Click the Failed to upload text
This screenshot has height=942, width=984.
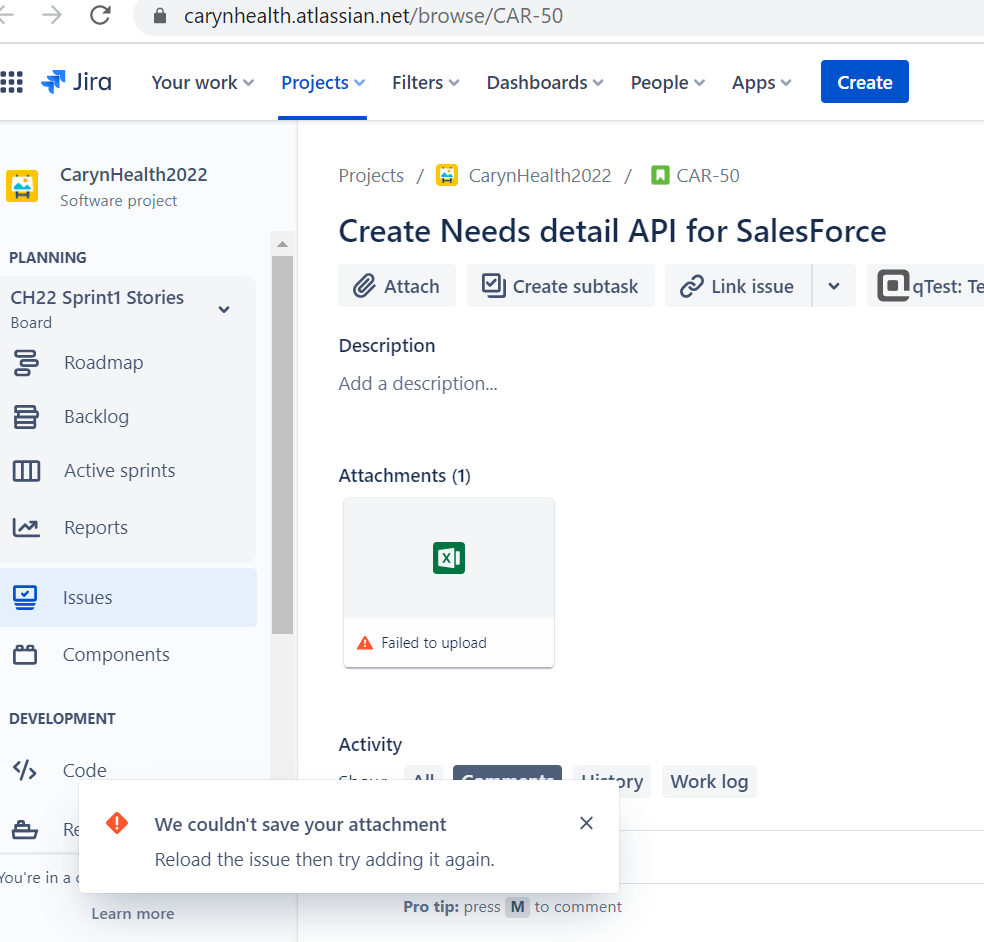434,643
